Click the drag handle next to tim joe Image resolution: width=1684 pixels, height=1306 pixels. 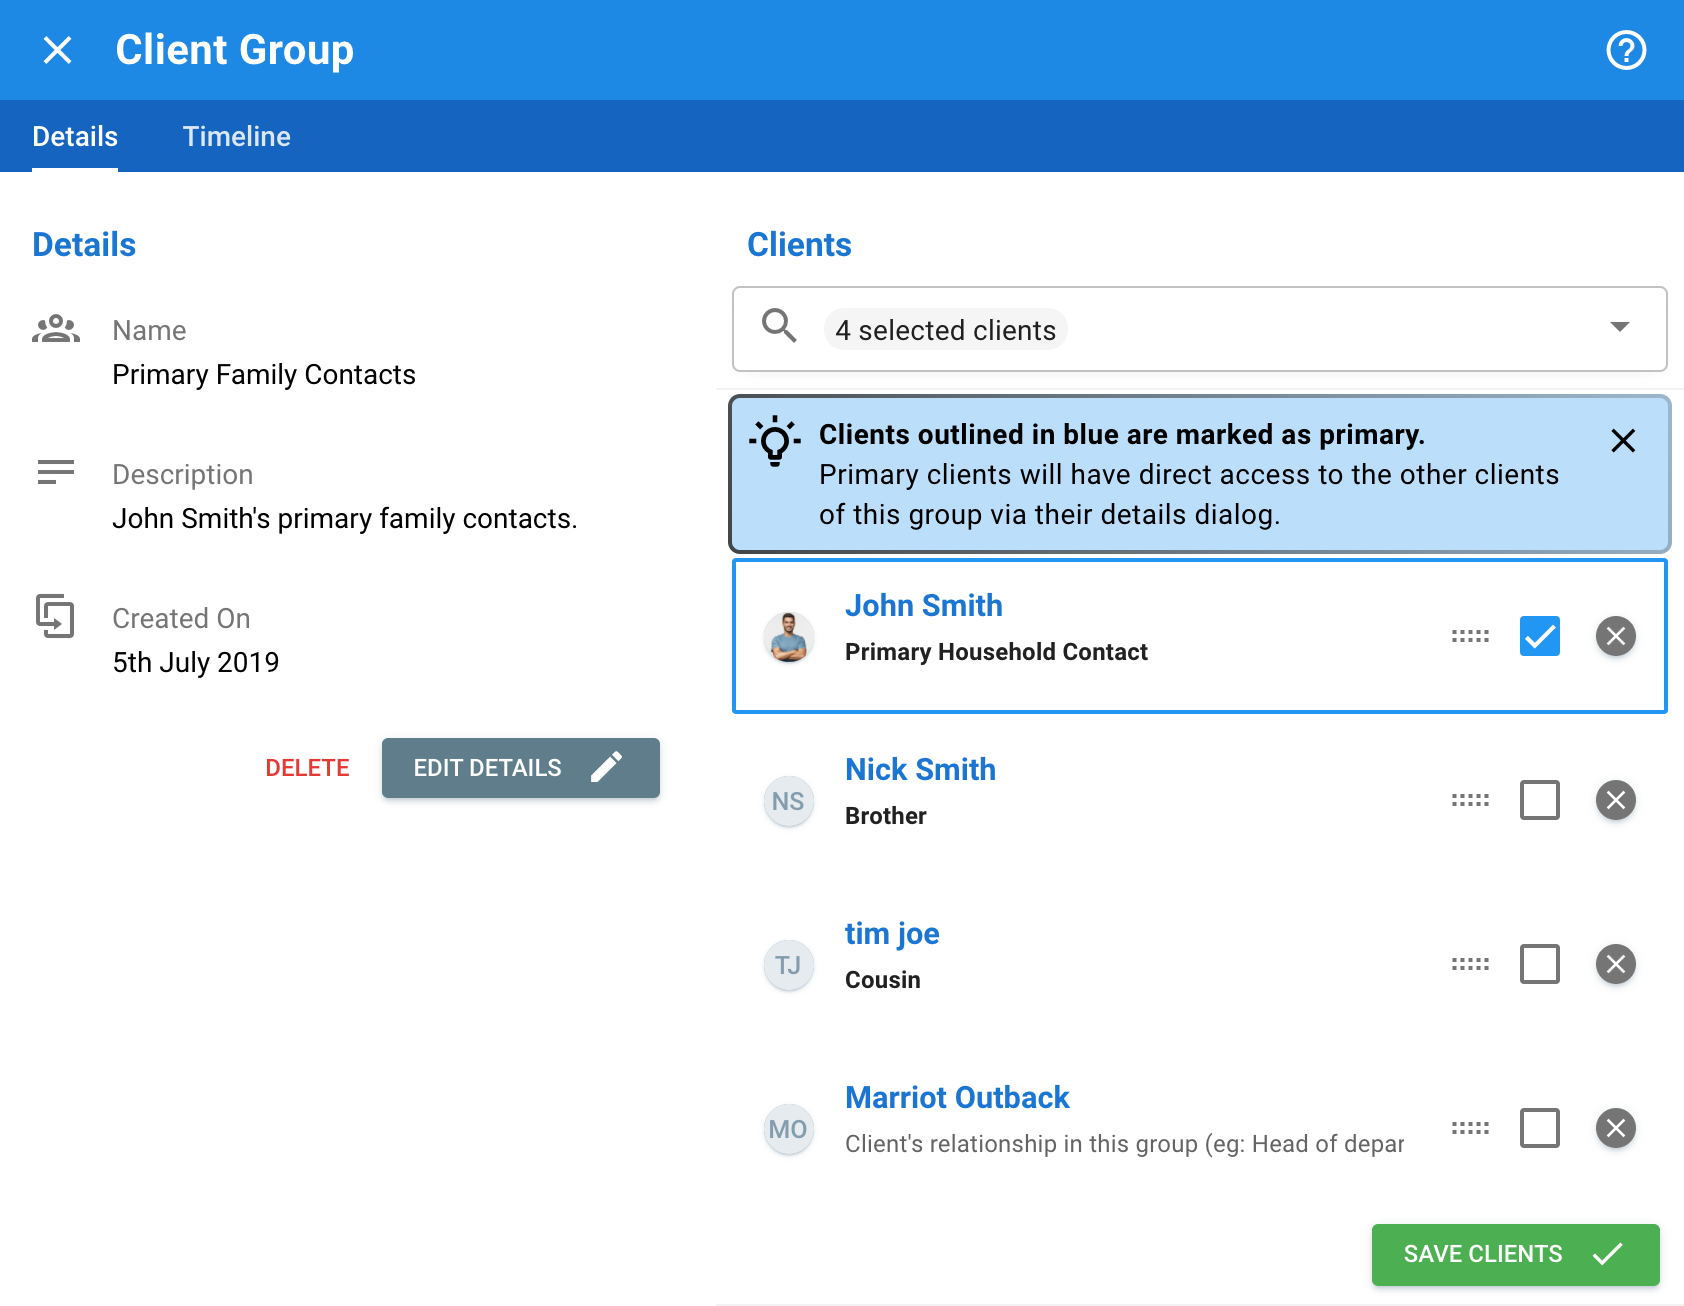(1469, 964)
